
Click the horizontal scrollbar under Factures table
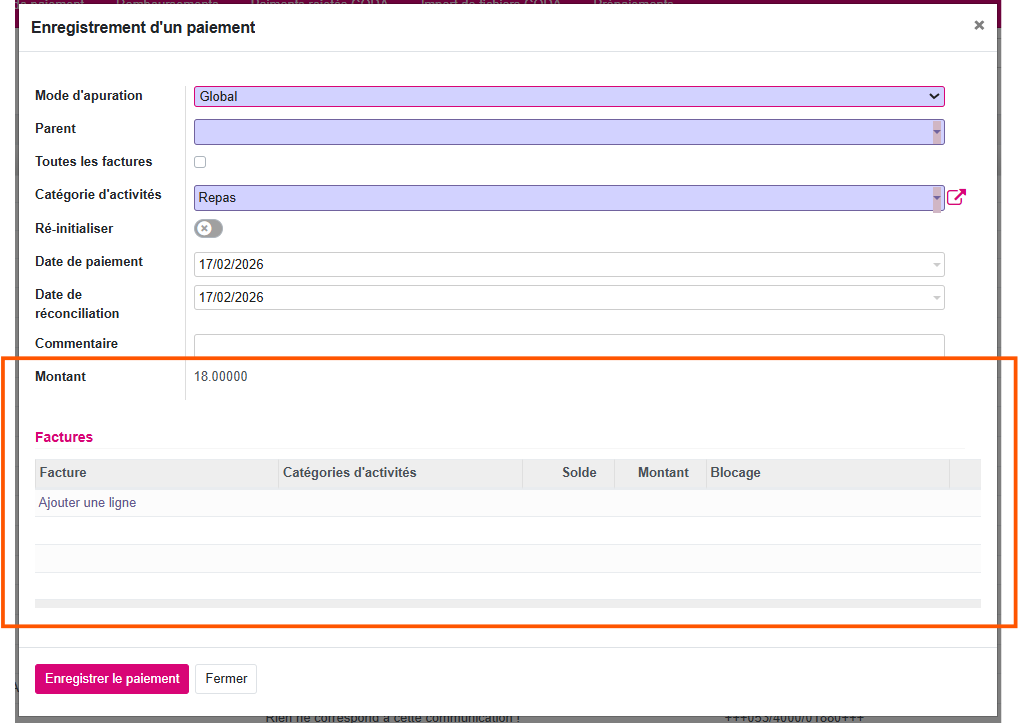click(507, 603)
